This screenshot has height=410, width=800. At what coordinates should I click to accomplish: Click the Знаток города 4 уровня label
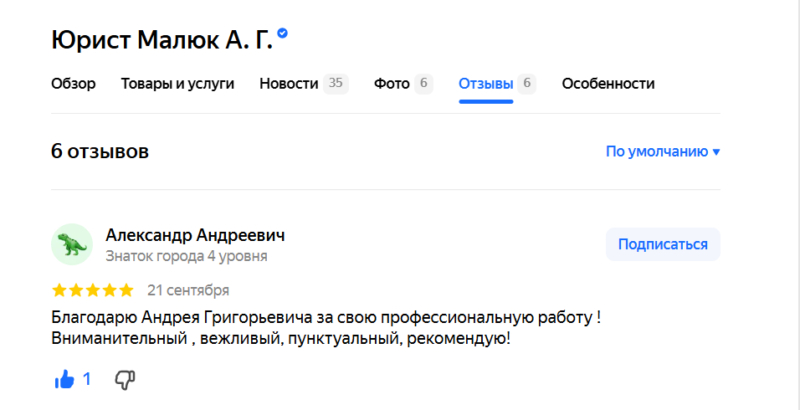point(186,257)
